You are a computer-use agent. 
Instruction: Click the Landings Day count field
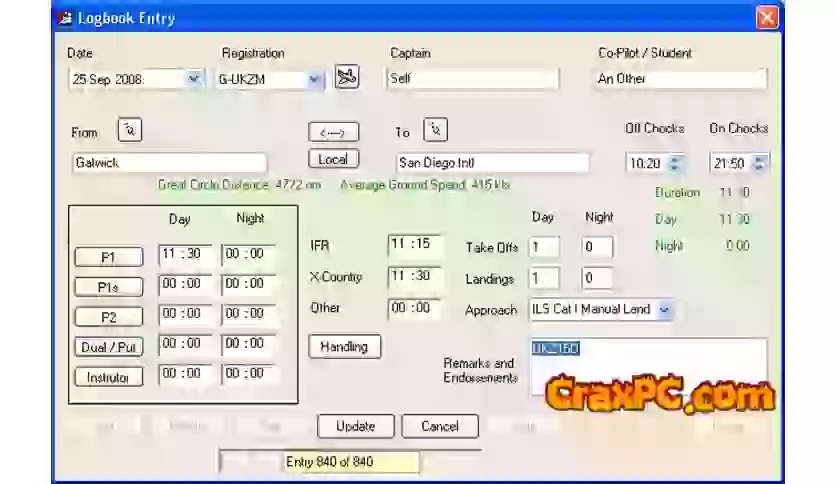click(544, 278)
